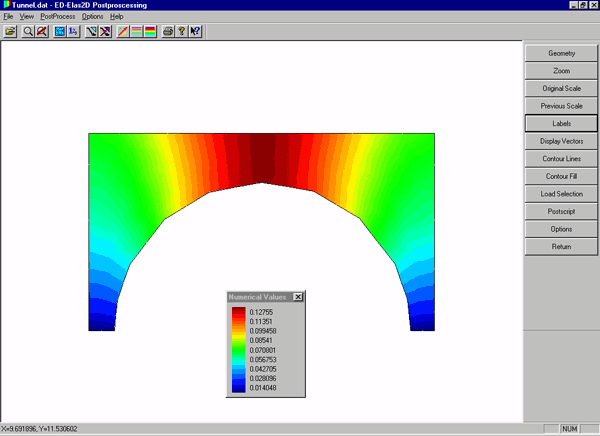
Task: Click the 0.014048 legend value
Action: [262, 388]
